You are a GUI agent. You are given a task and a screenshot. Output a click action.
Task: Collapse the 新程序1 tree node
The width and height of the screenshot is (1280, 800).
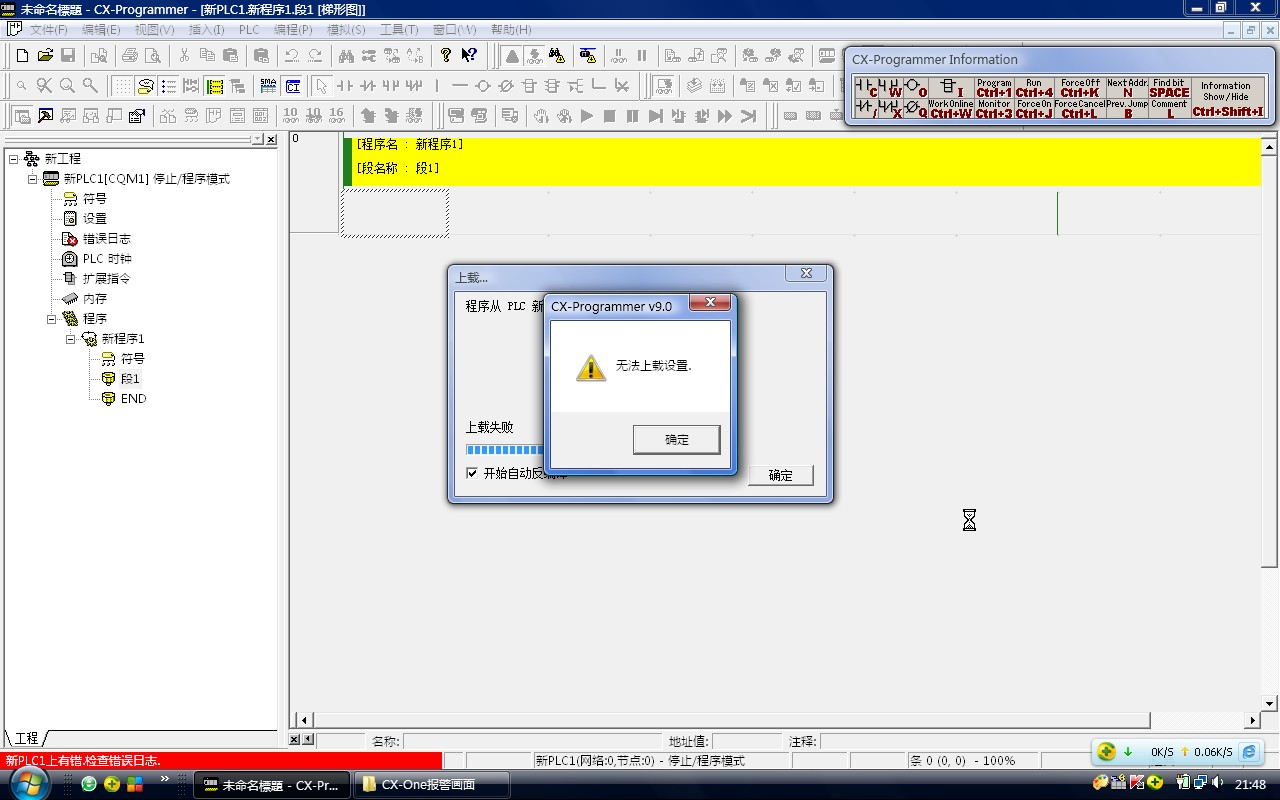click(71, 339)
